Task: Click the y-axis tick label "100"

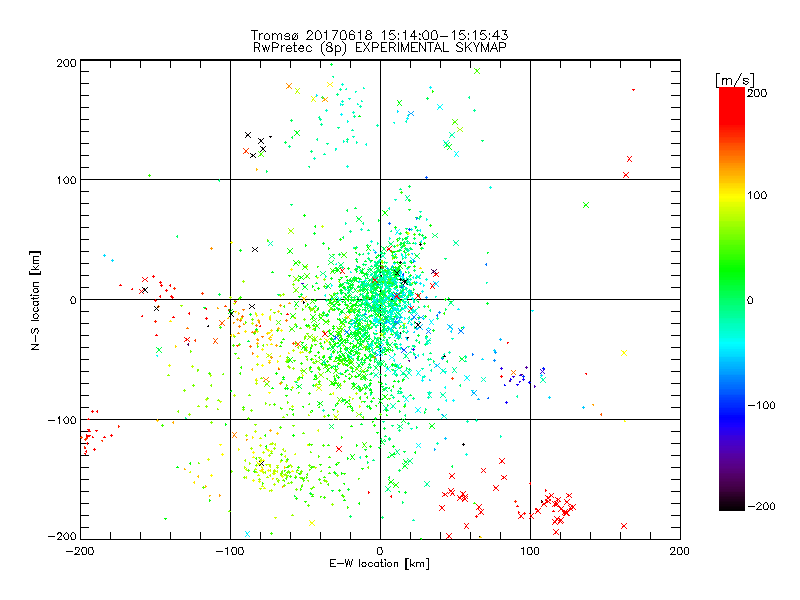Action: pos(66,180)
